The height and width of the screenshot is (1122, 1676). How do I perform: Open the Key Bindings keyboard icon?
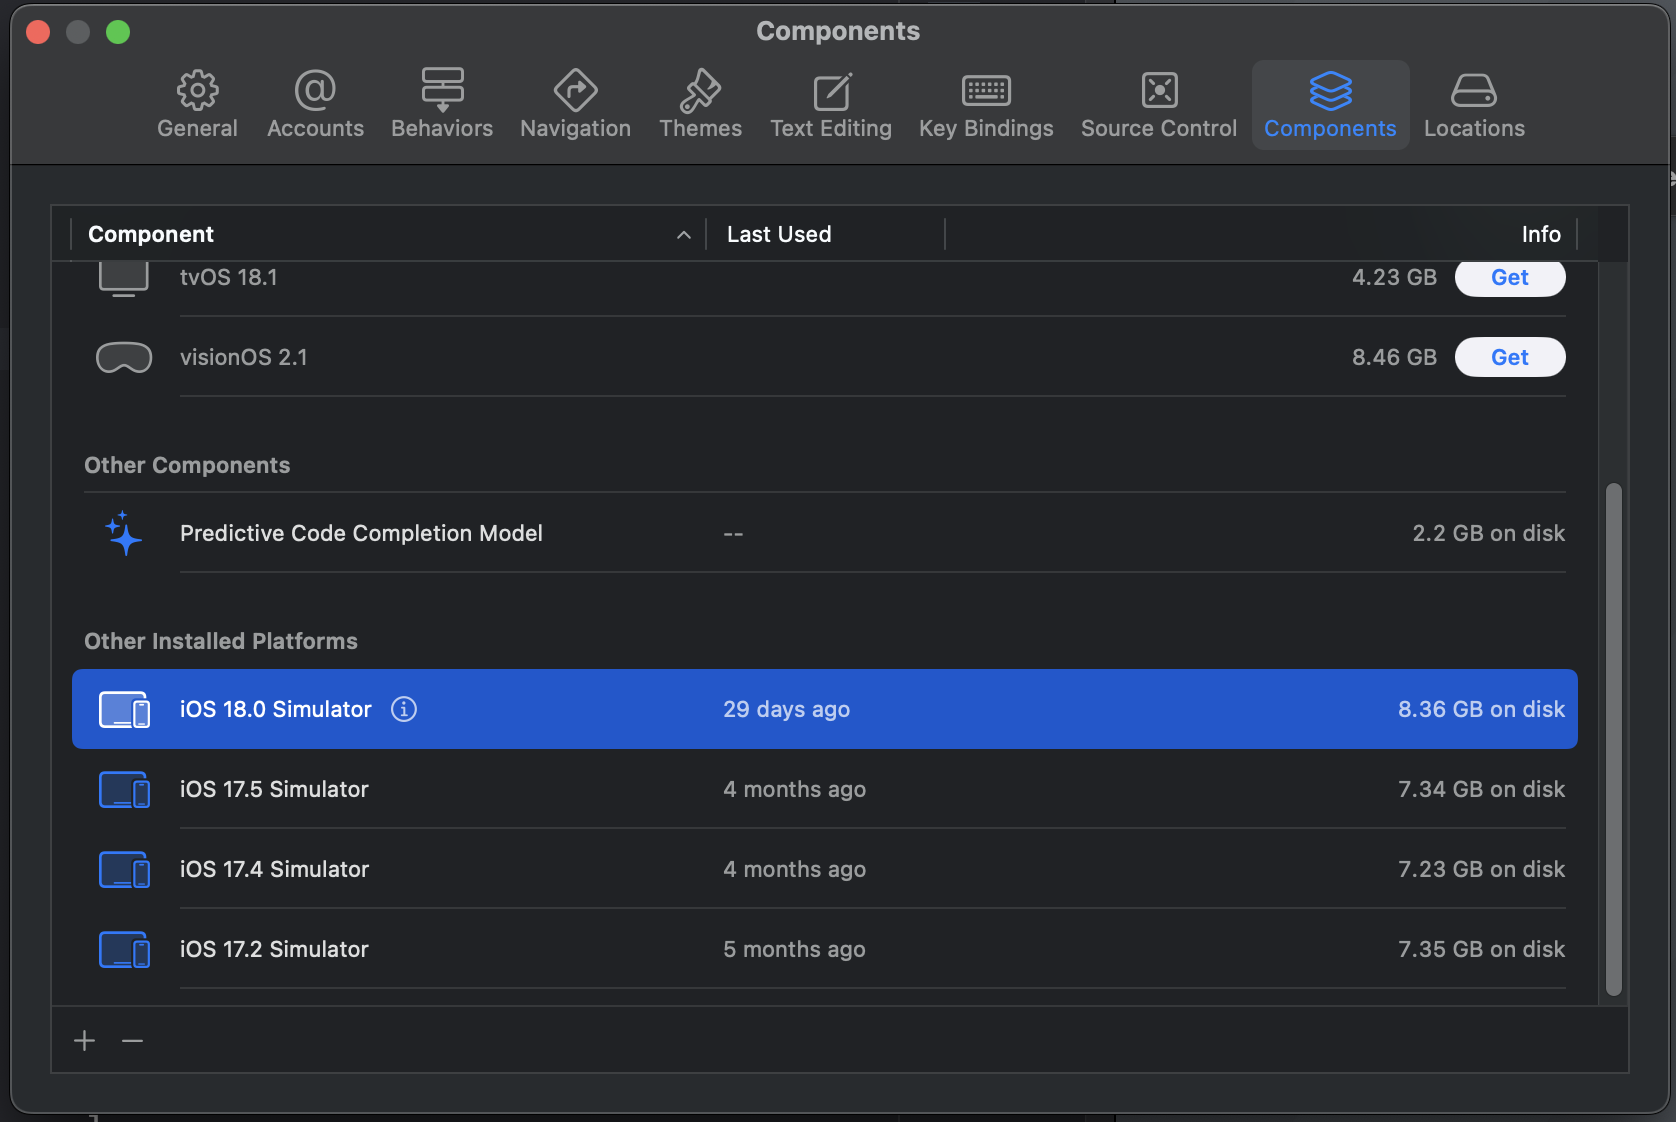pos(986,91)
